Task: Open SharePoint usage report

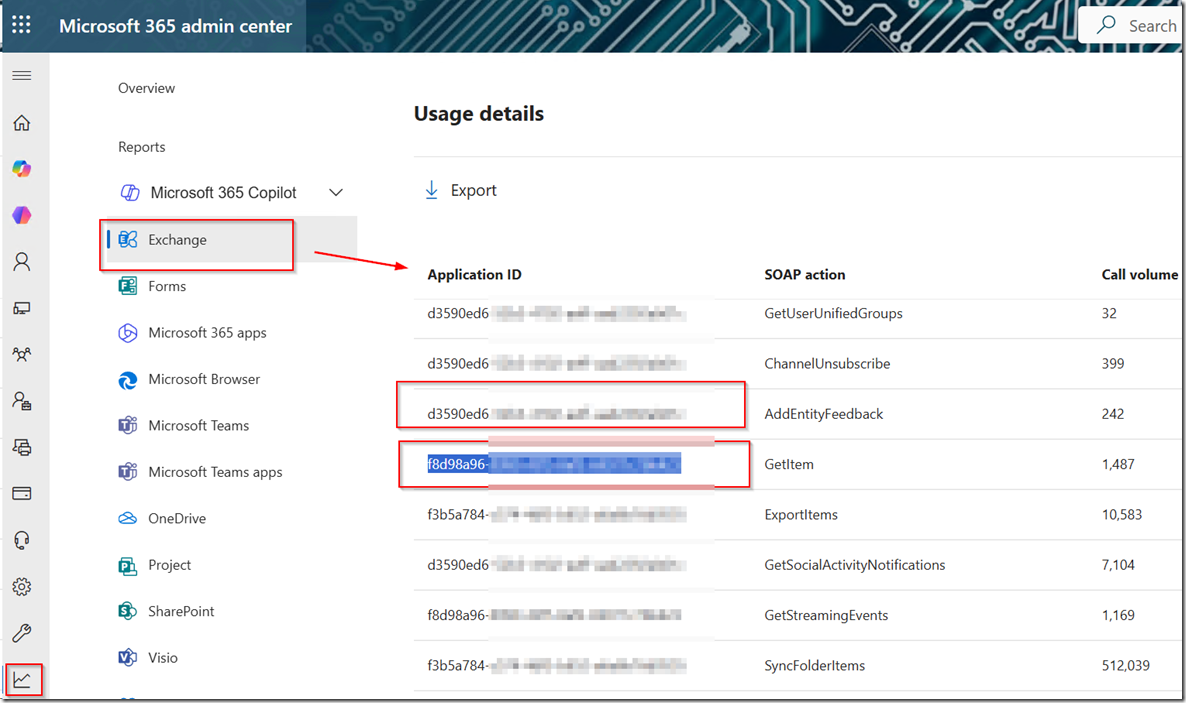Action: [181, 611]
